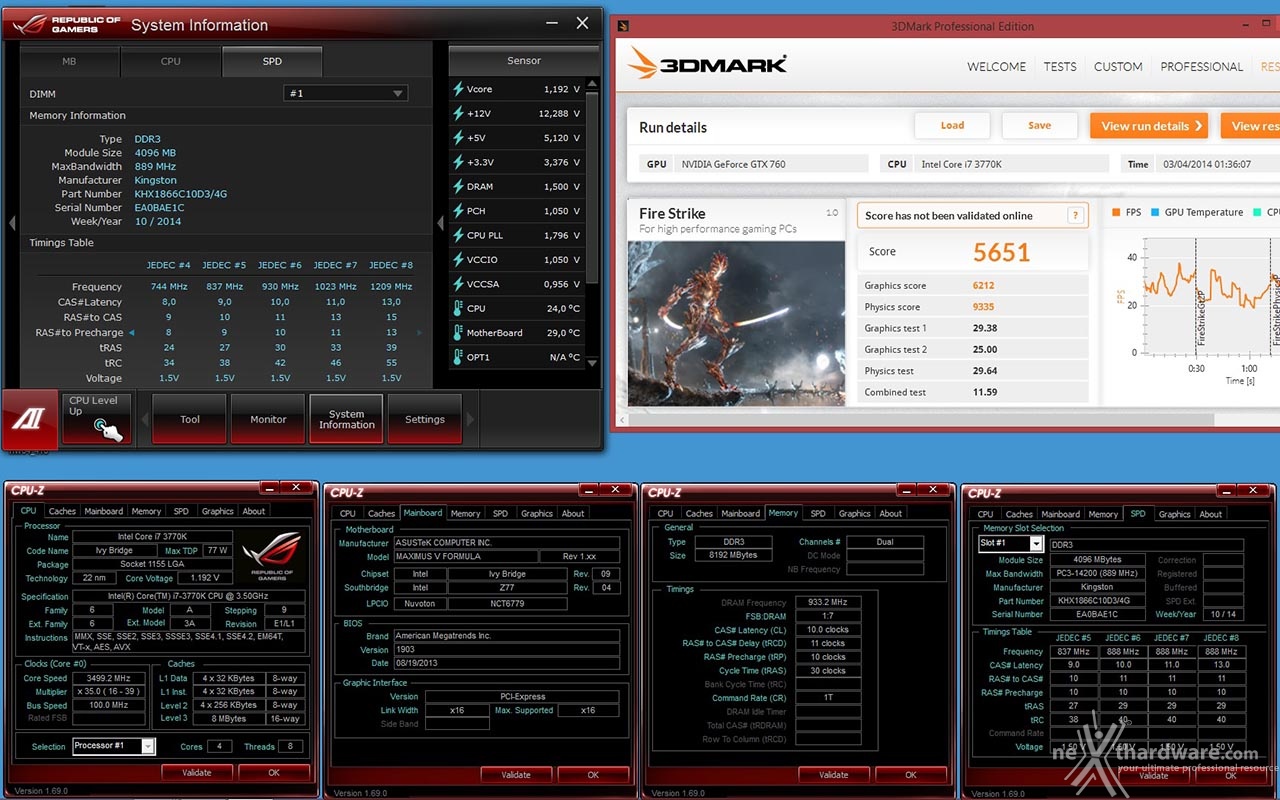This screenshot has height=800, width=1280.
Task: Click OK in the CPU-Z Mainboard window
Action: 593,775
